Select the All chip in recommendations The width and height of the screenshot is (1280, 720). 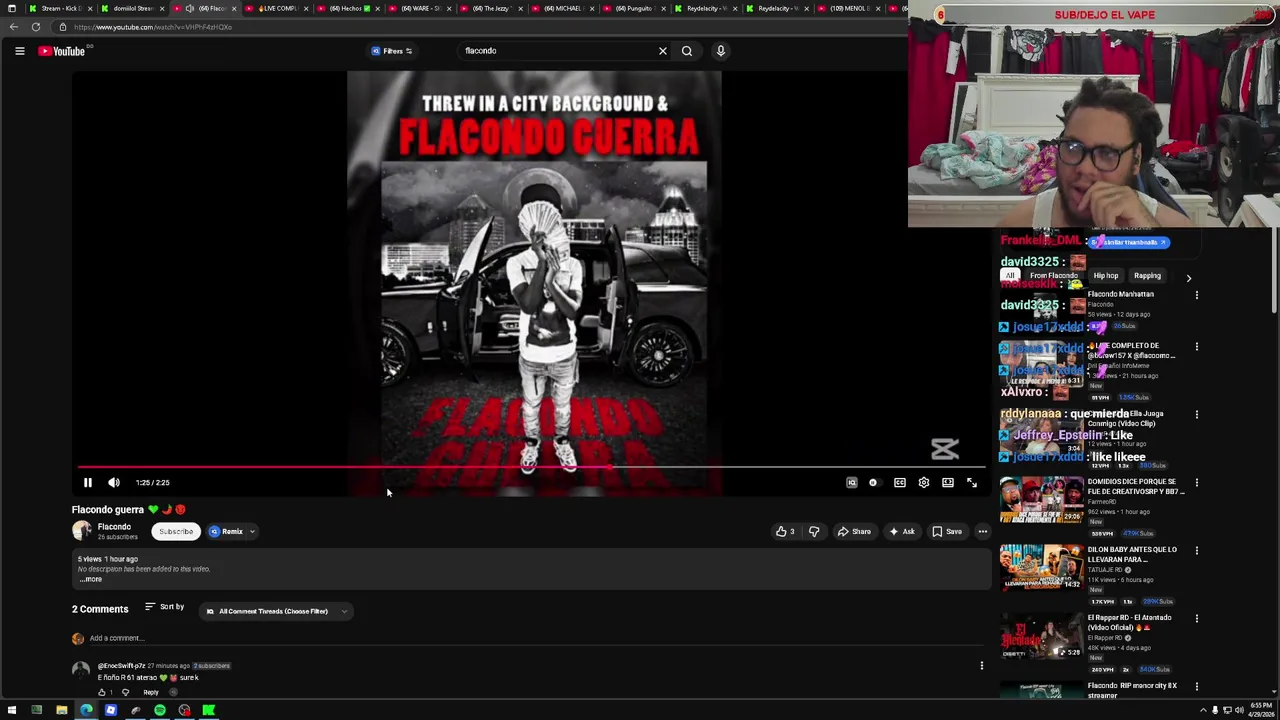click(x=1010, y=276)
